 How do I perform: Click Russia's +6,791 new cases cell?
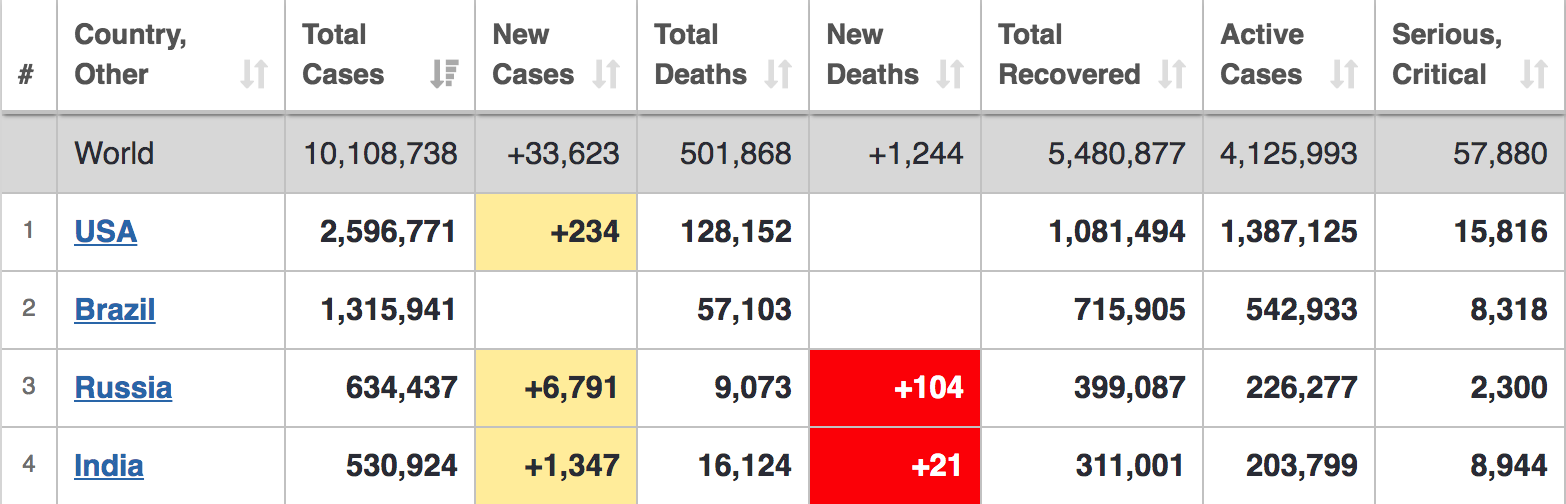pos(556,388)
